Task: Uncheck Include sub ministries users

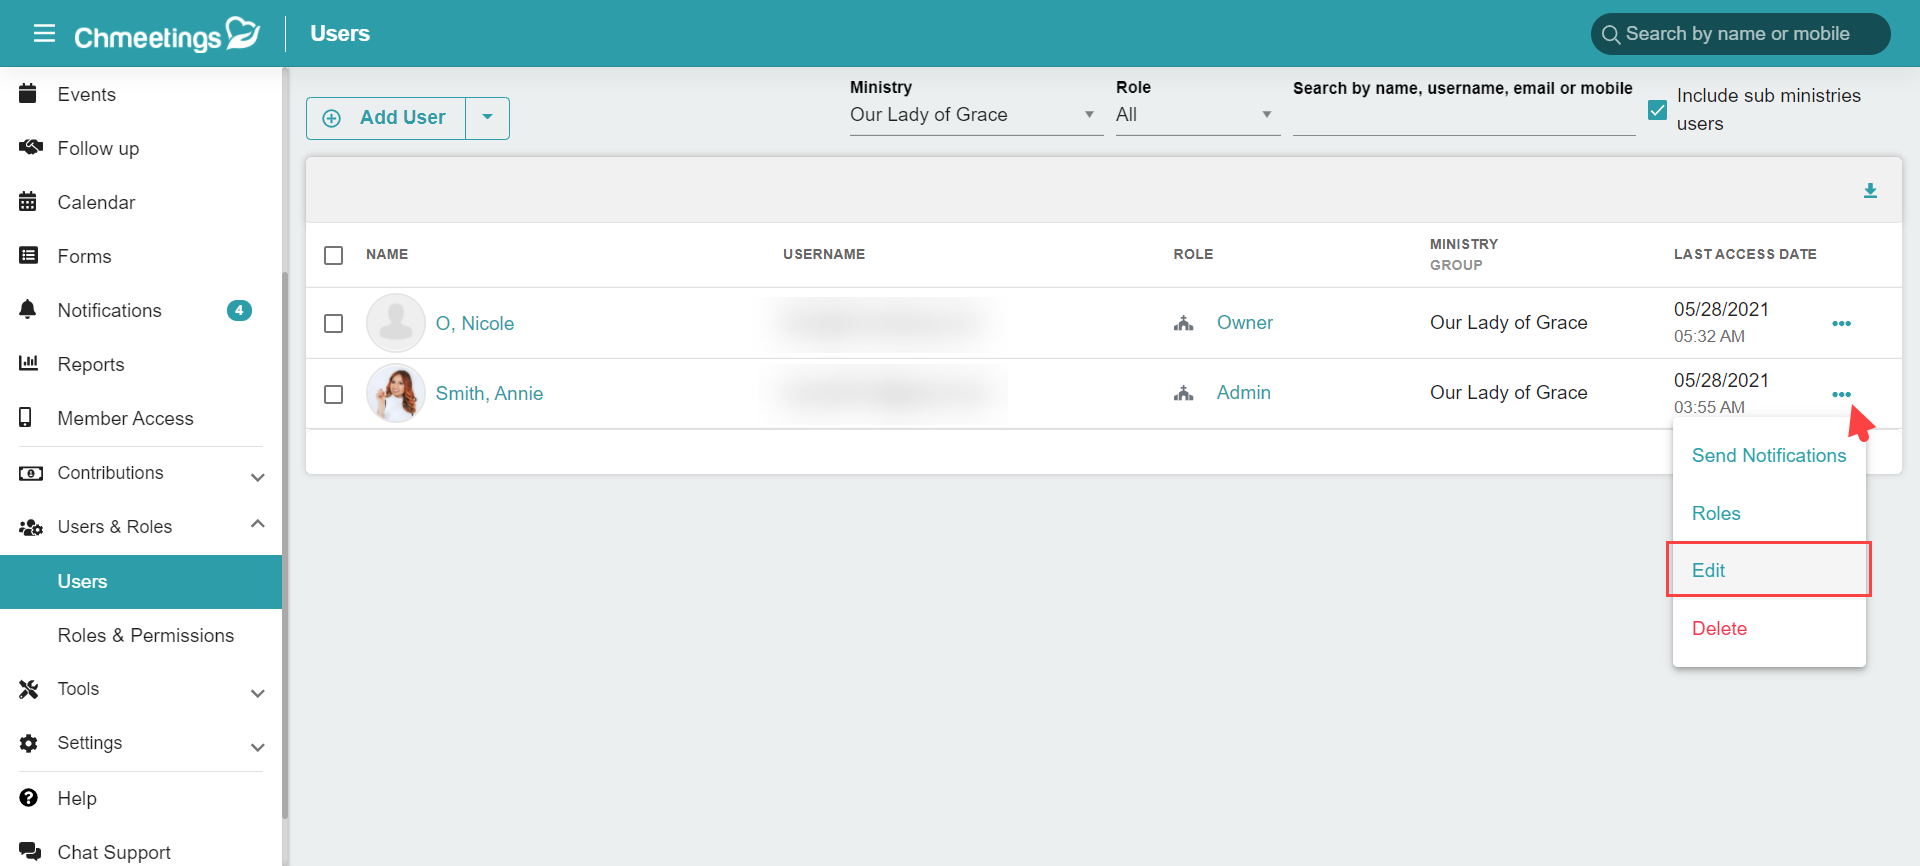Action: point(1657,110)
